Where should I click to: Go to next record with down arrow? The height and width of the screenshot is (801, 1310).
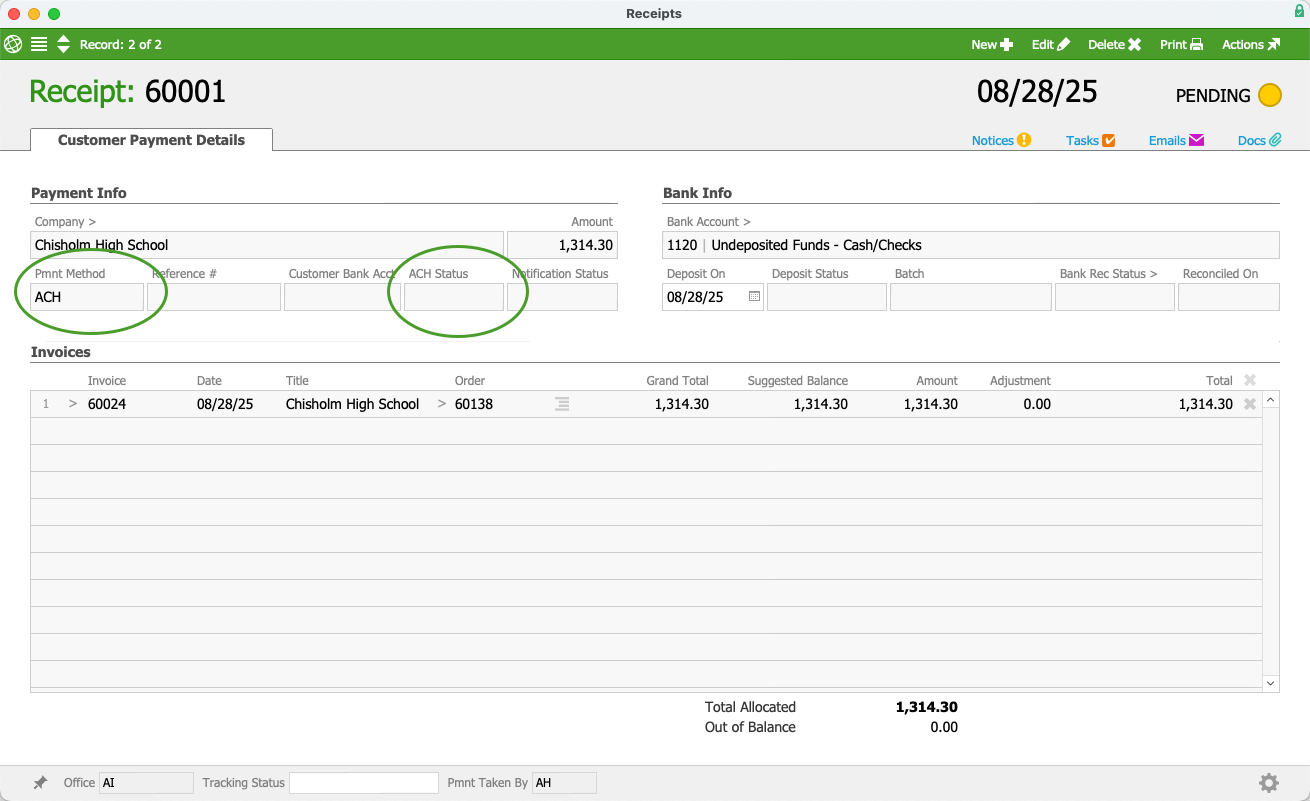tap(63, 49)
